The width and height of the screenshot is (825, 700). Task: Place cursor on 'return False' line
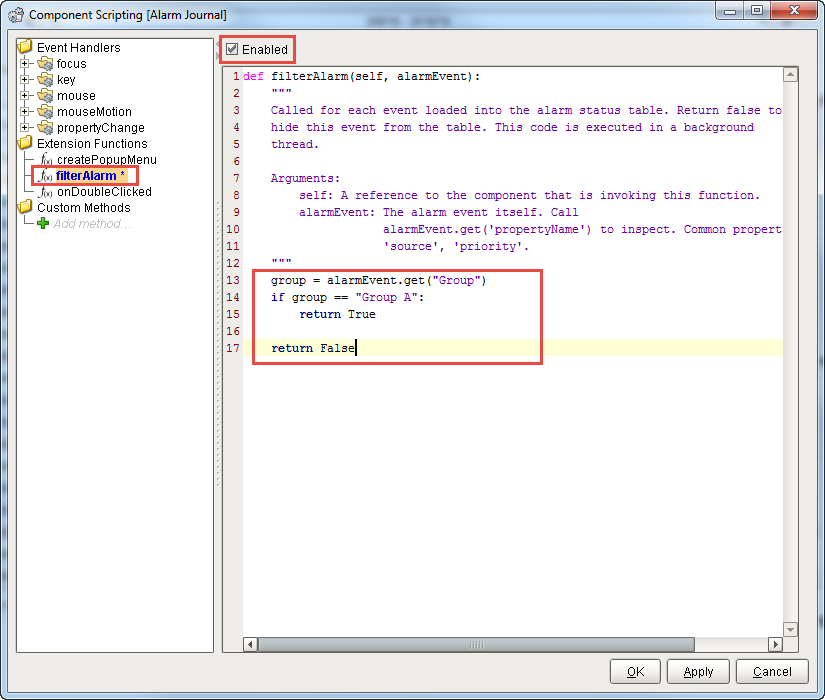pos(313,348)
